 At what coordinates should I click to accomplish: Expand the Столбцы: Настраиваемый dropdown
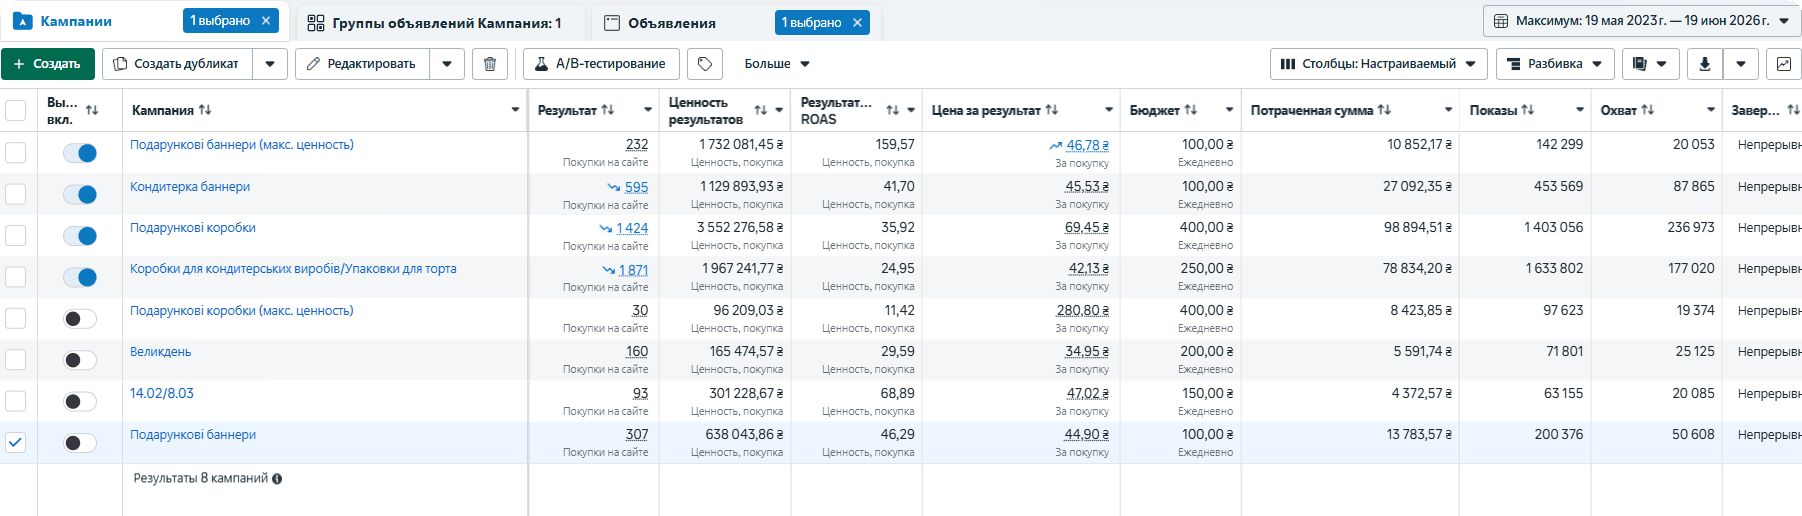pyautogui.click(x=1379, y=64)
